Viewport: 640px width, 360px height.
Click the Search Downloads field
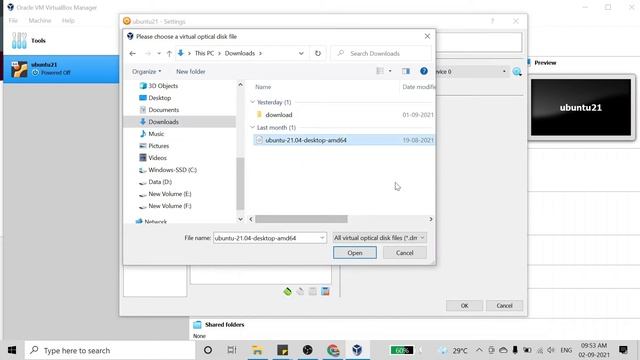tap(380, 53)
